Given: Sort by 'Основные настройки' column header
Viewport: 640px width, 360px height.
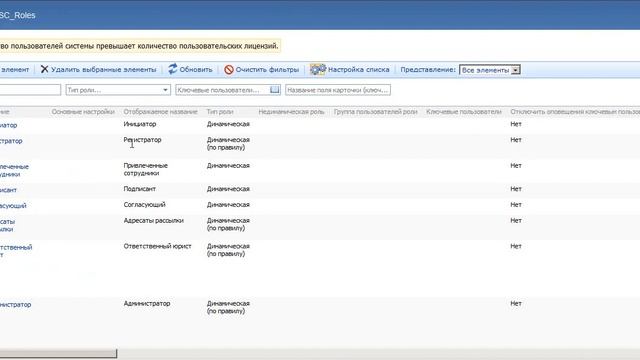Looking at the screenshot, I should (83, 111).
